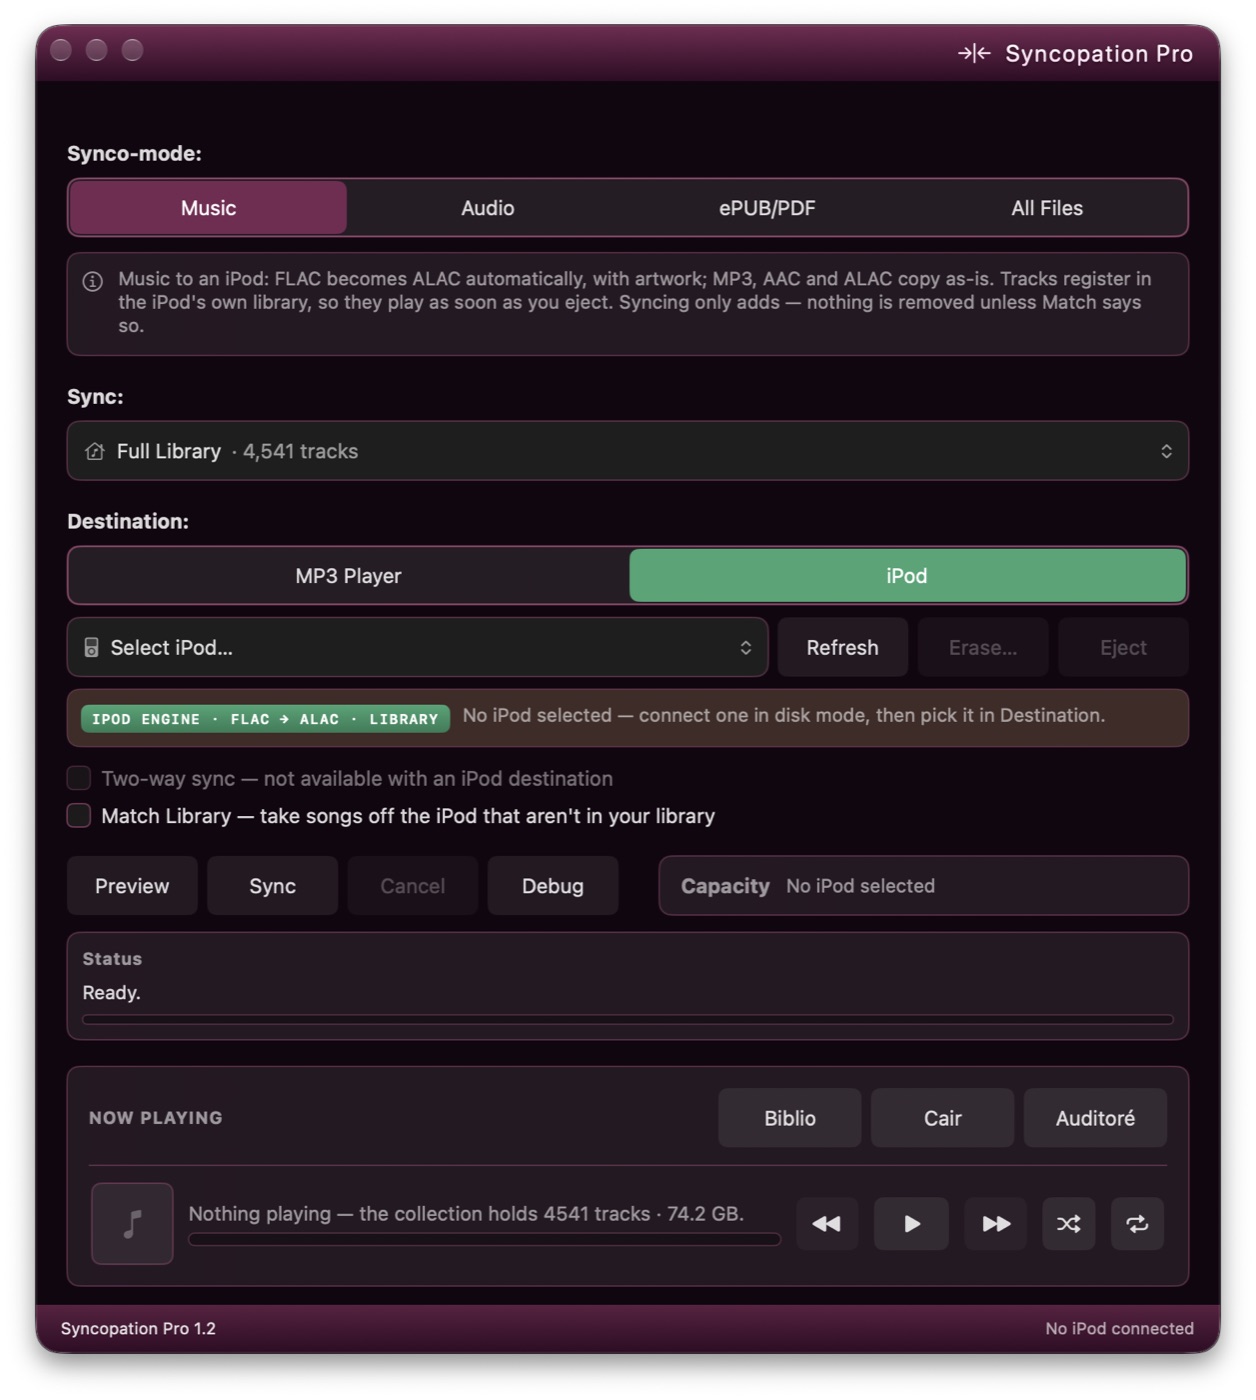Click the 'Synco-mode:' label
The height and width of the screenshot is (1400, 1256).
(134, 153)
